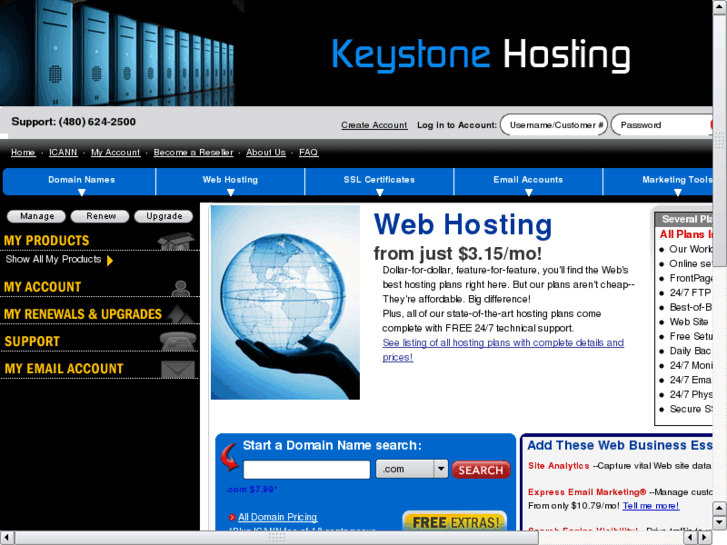This screenshot has width=727, height=545.
Task: Open the hosting plans listing link
Action: (503, 350)
